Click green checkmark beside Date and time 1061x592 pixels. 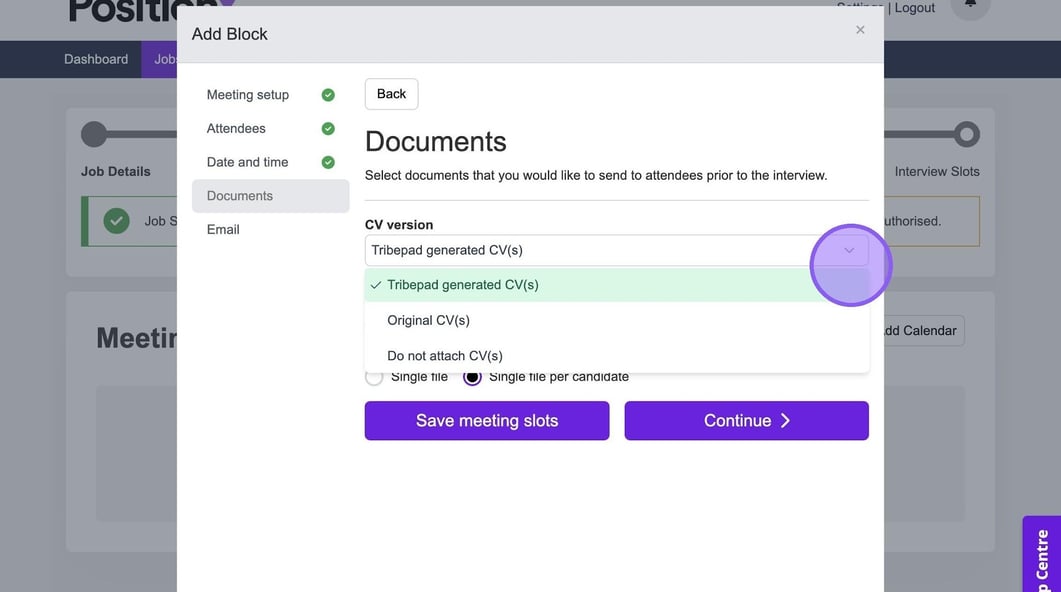(328, 162)
